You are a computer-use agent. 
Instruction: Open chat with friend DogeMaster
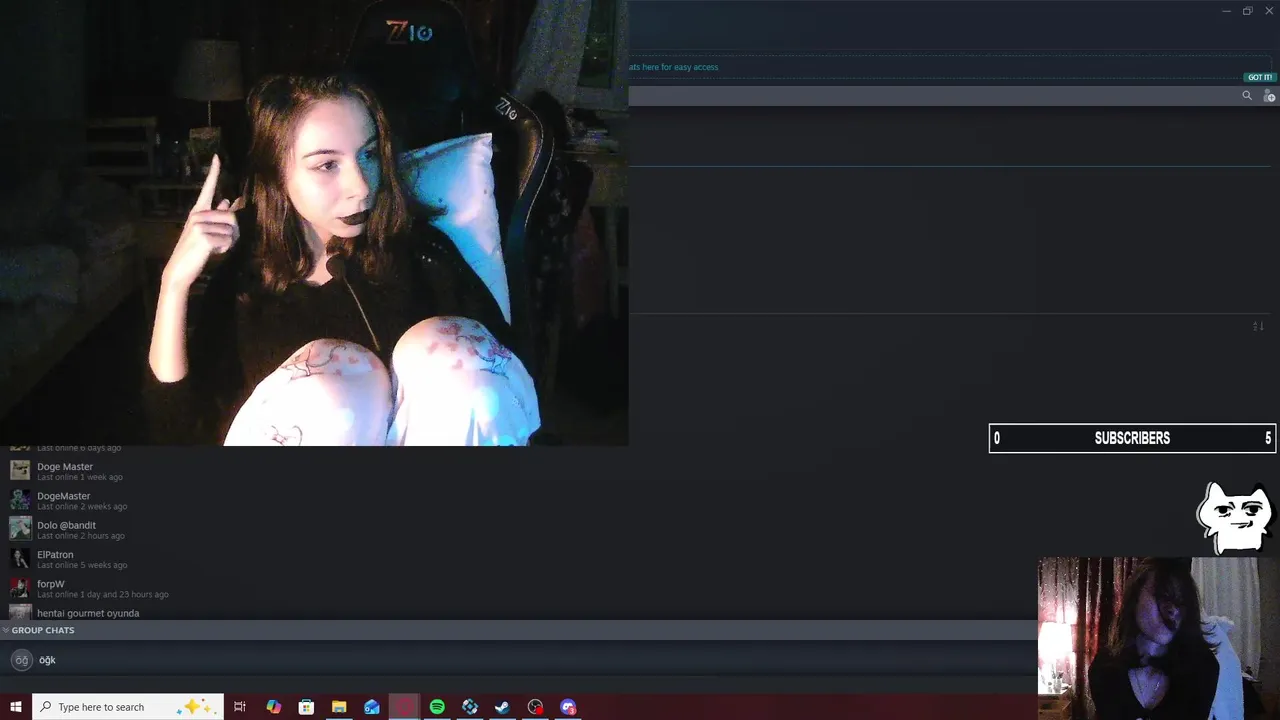click(x=64, y=496)
